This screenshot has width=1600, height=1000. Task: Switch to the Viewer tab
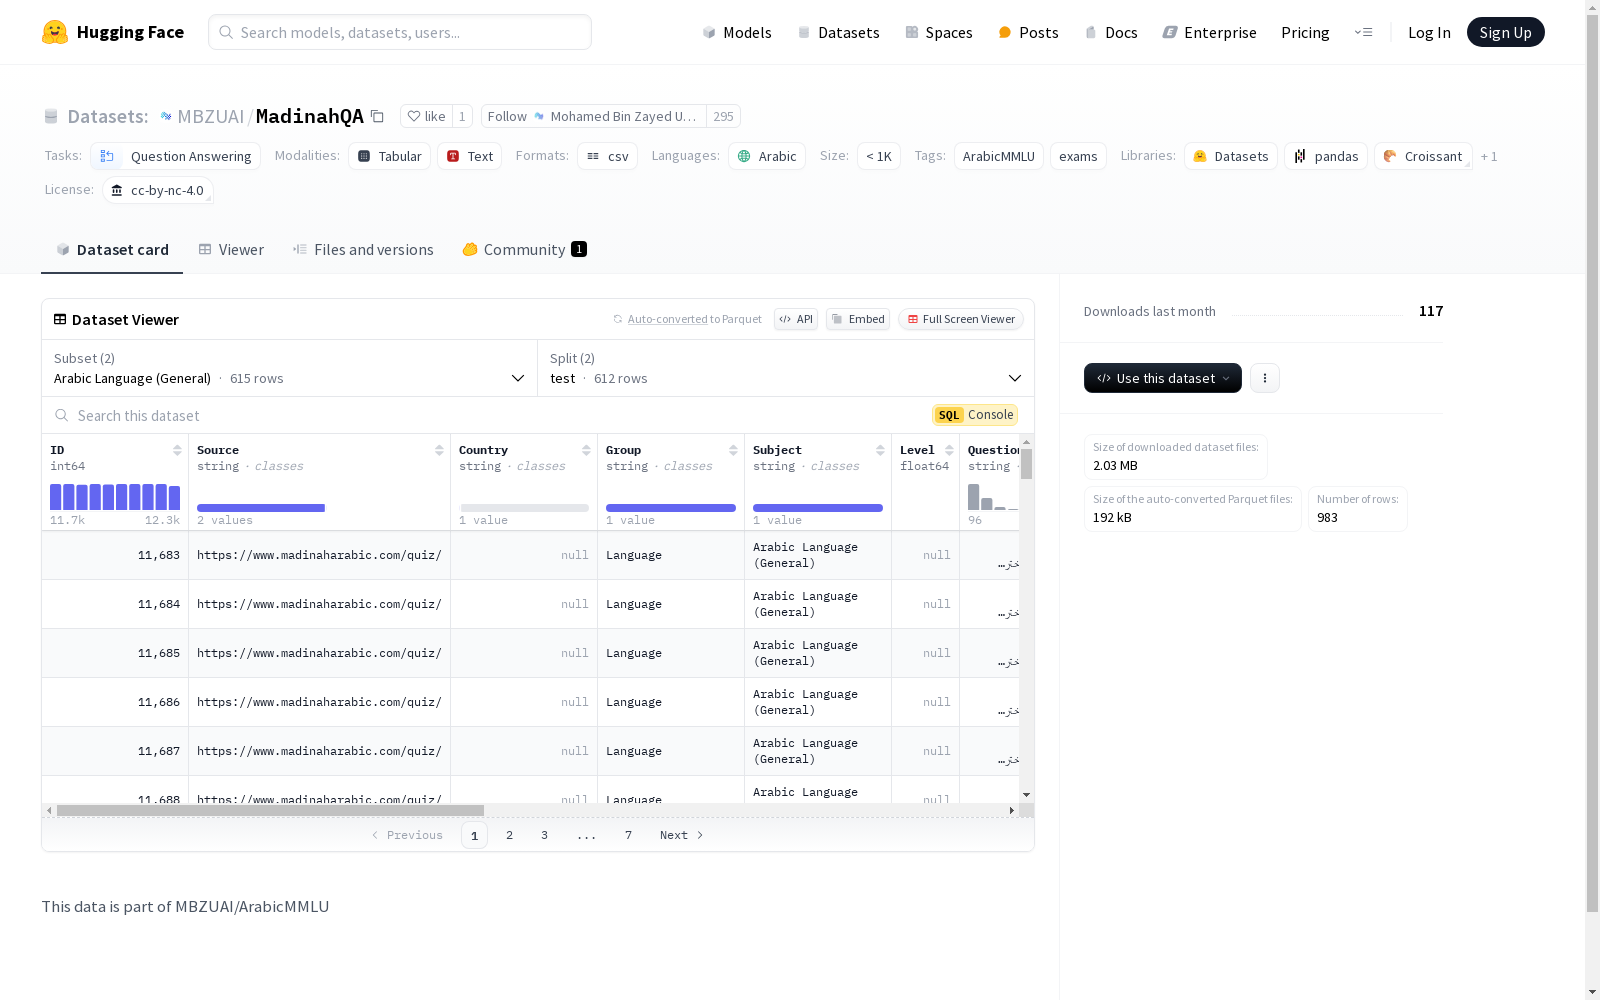(231, 250)
